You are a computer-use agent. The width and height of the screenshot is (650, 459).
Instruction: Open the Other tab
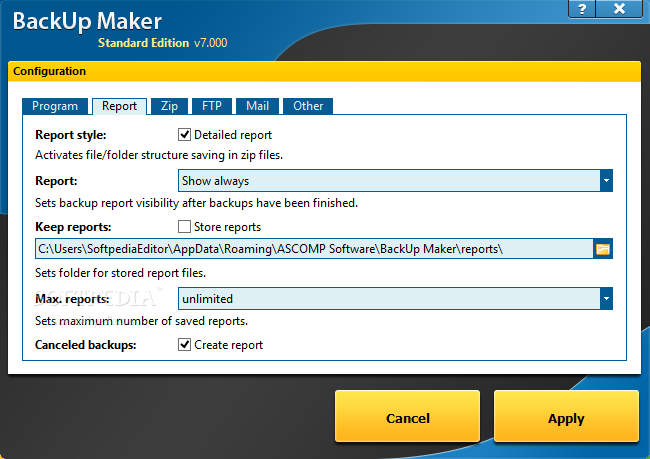click(308, 106)
